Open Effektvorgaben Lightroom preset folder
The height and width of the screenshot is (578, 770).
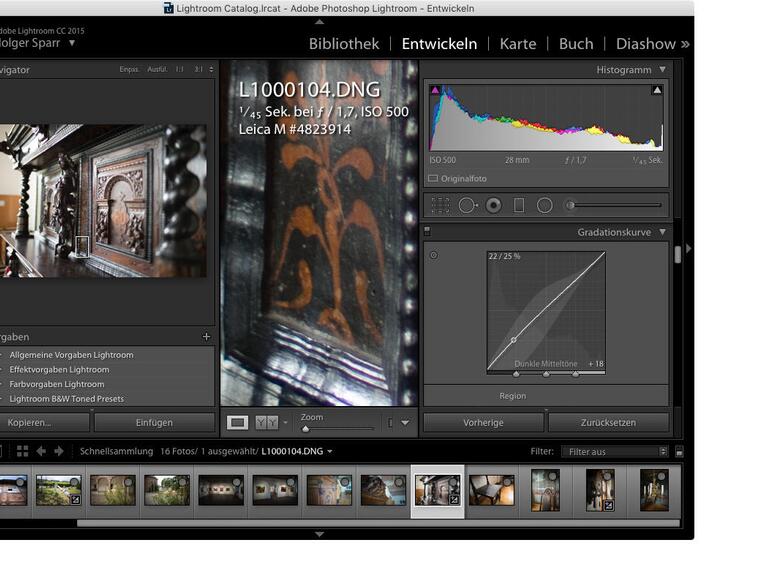pos(59,369)
